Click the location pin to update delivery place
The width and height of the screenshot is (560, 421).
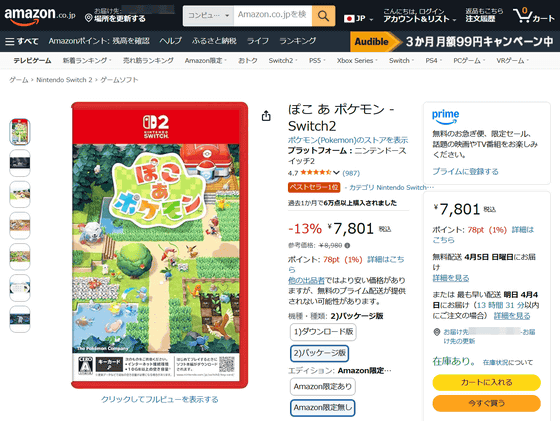(89, 17)
